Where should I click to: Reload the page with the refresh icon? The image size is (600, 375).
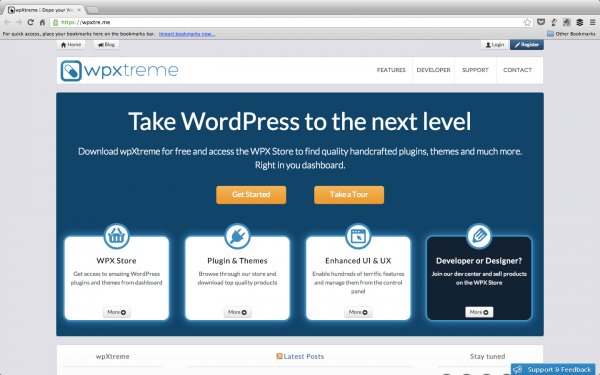pyautogui.click(x=31, y=22)
